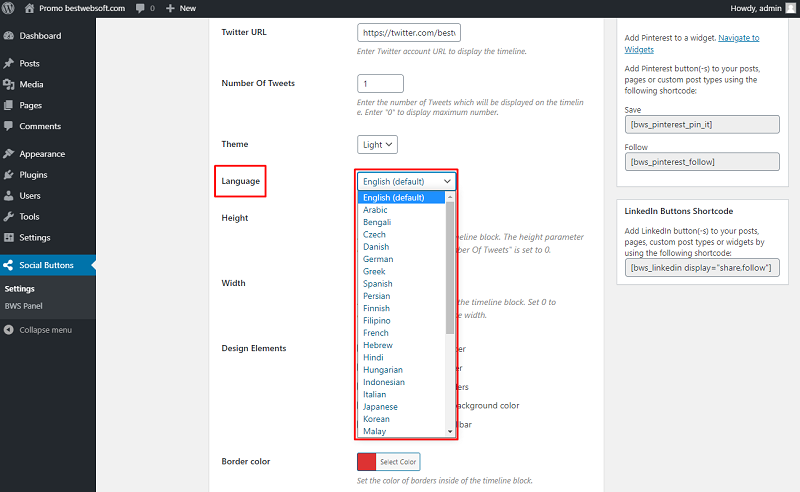Choose Greek in the language list
Viewport: 800px width, 492px height.
(x=402, y=271)
